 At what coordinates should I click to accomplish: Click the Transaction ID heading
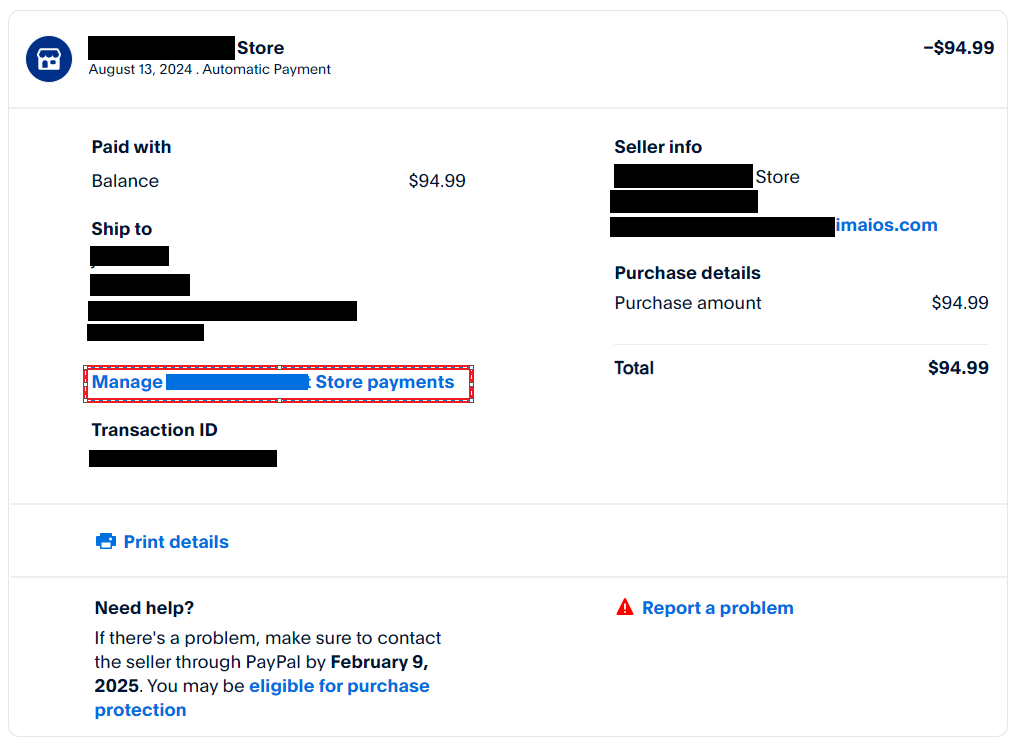coord(155,430)
